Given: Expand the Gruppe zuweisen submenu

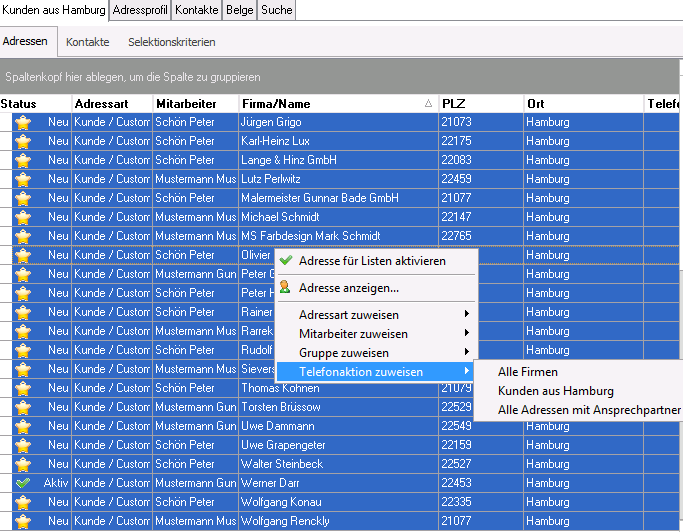Looking at the screenshot, I should pos(376,353).
